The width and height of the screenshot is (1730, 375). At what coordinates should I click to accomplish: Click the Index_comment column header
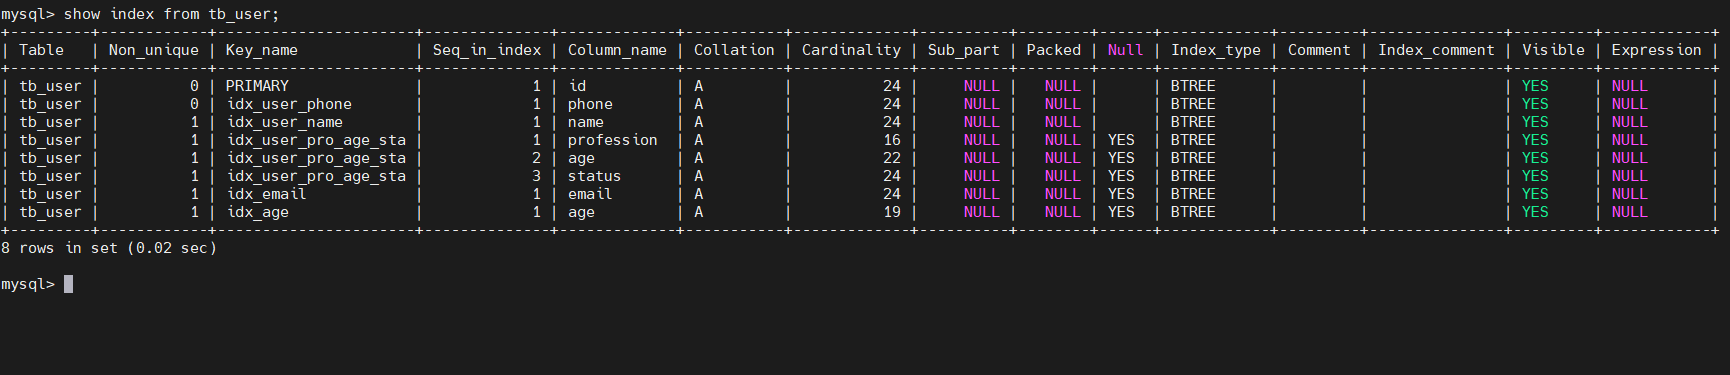tap(1436, 50)
